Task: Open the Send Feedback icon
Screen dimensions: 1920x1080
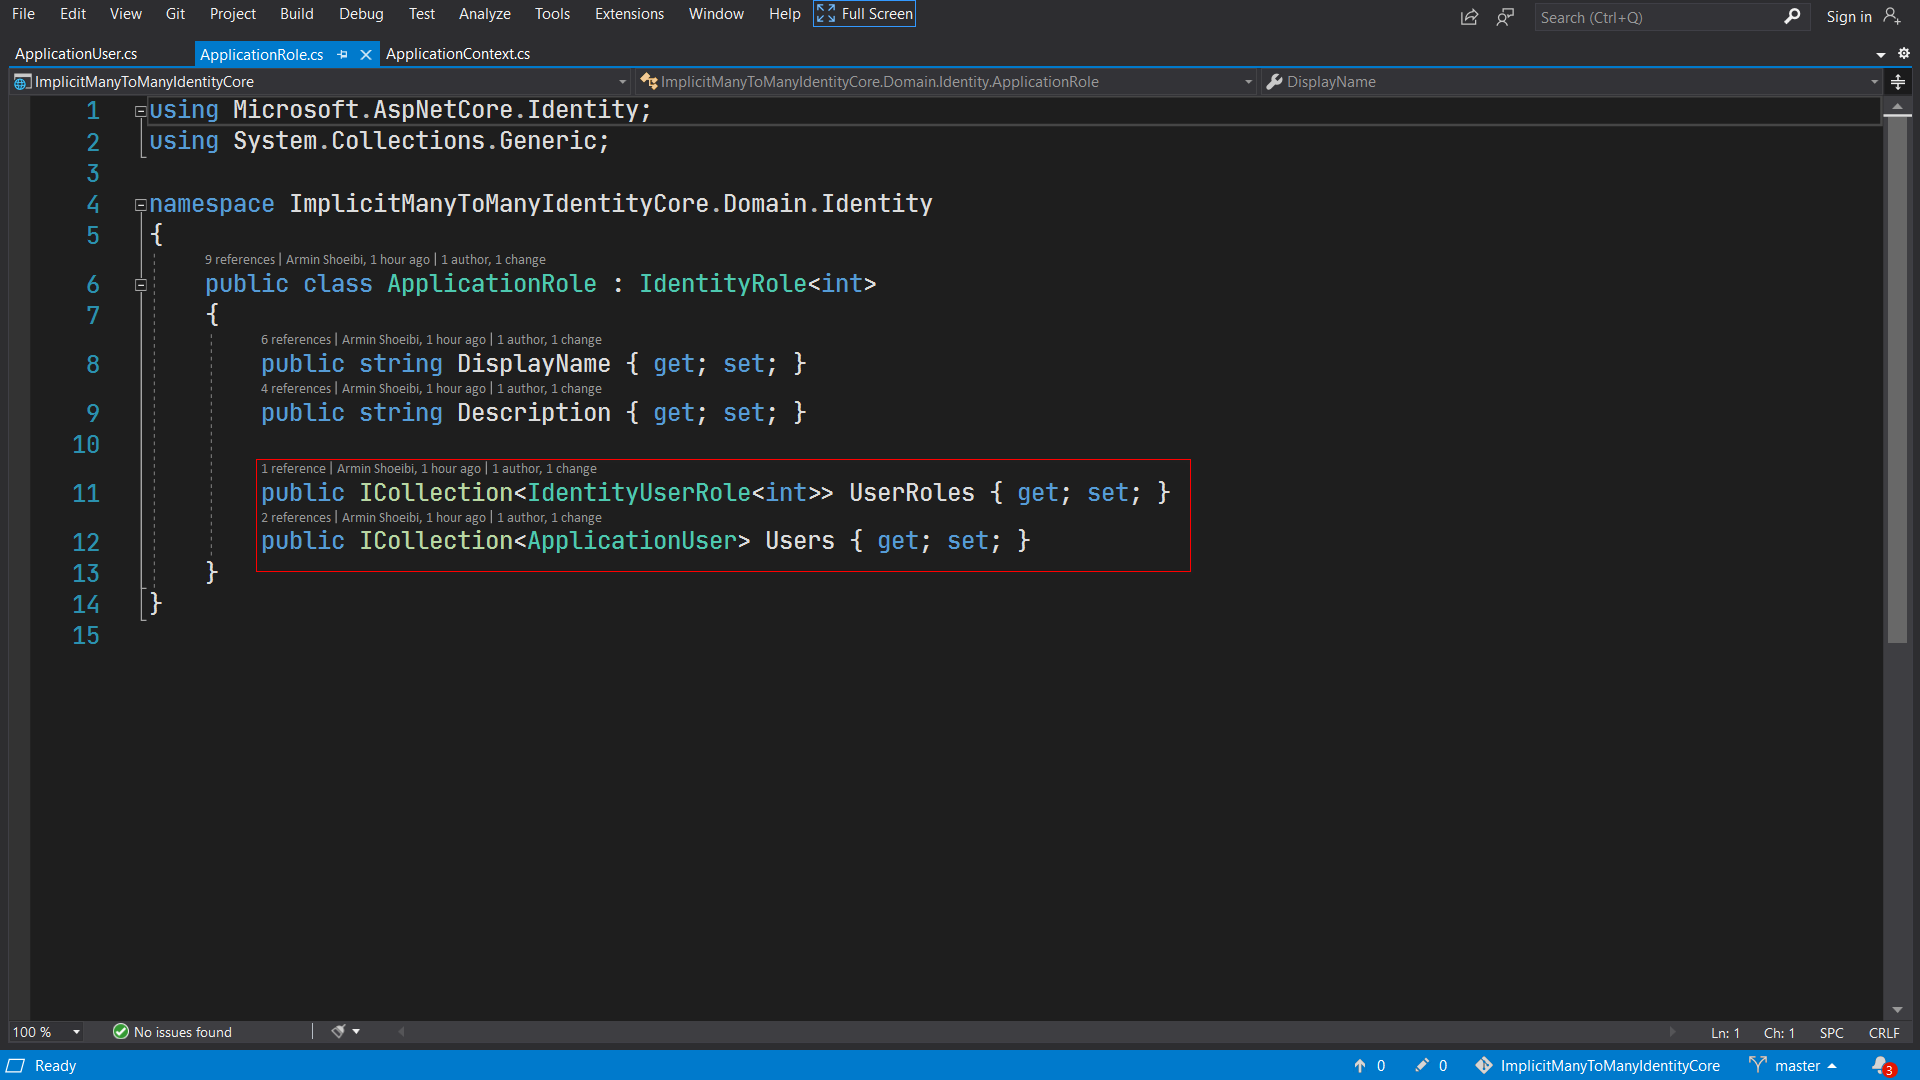Action: point(1506,17)
